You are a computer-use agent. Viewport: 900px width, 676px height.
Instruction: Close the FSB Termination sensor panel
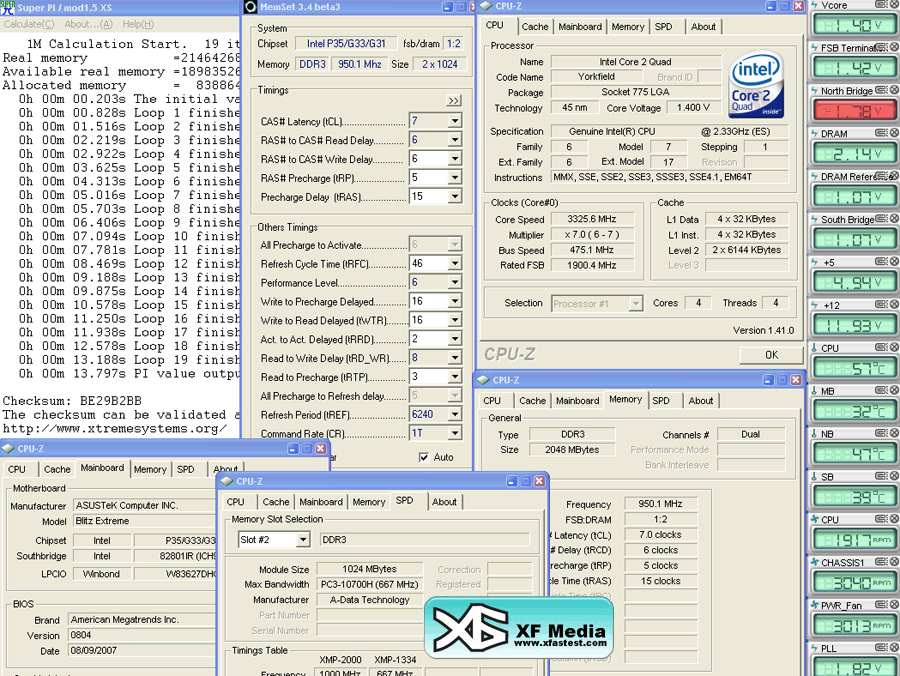[894, 47]
